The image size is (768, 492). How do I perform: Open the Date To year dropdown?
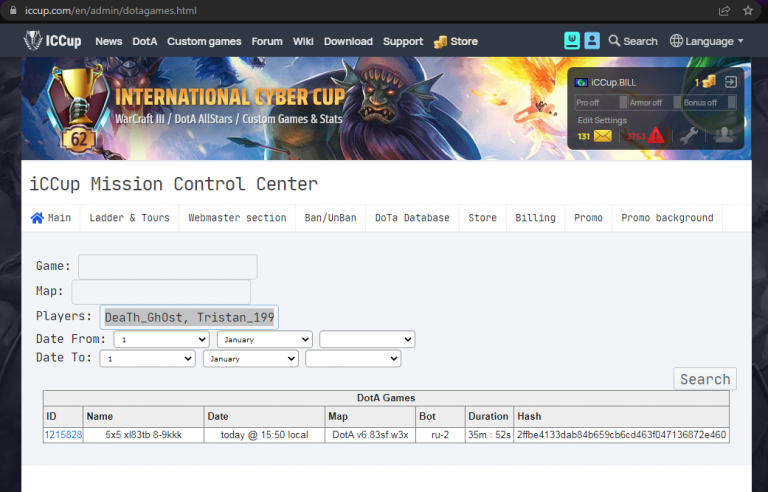coord(353,358)
